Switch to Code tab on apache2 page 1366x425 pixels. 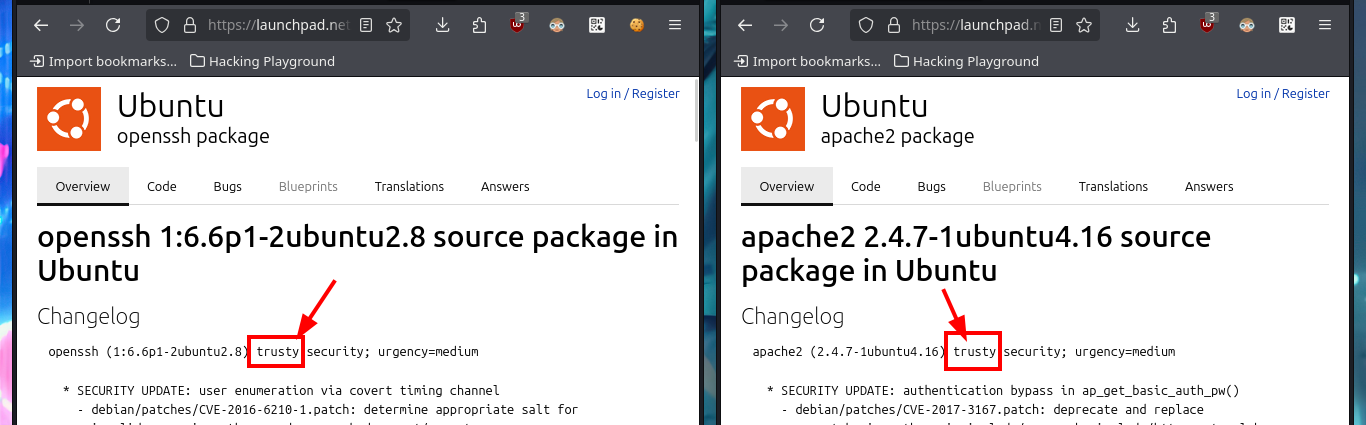pyautogui.click(x=866, y=186)
